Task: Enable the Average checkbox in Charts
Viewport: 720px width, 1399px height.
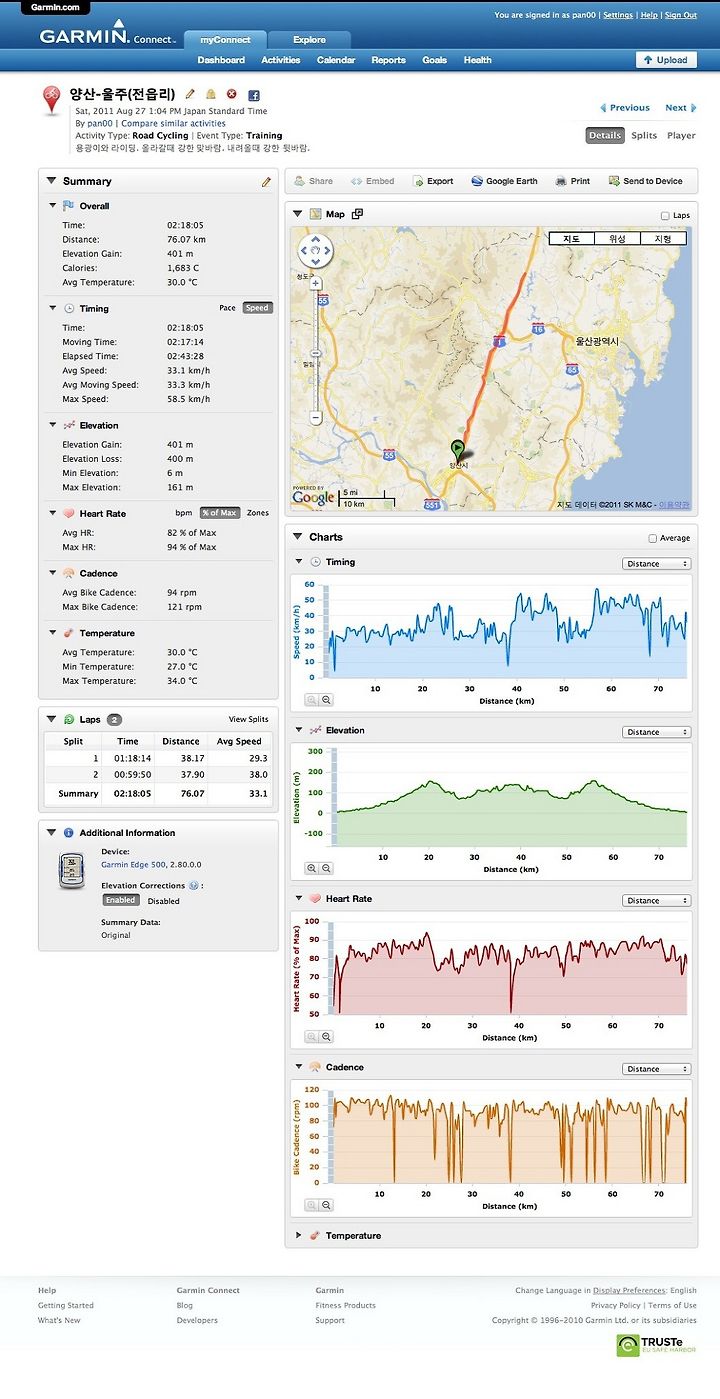Action: point(654,538)
